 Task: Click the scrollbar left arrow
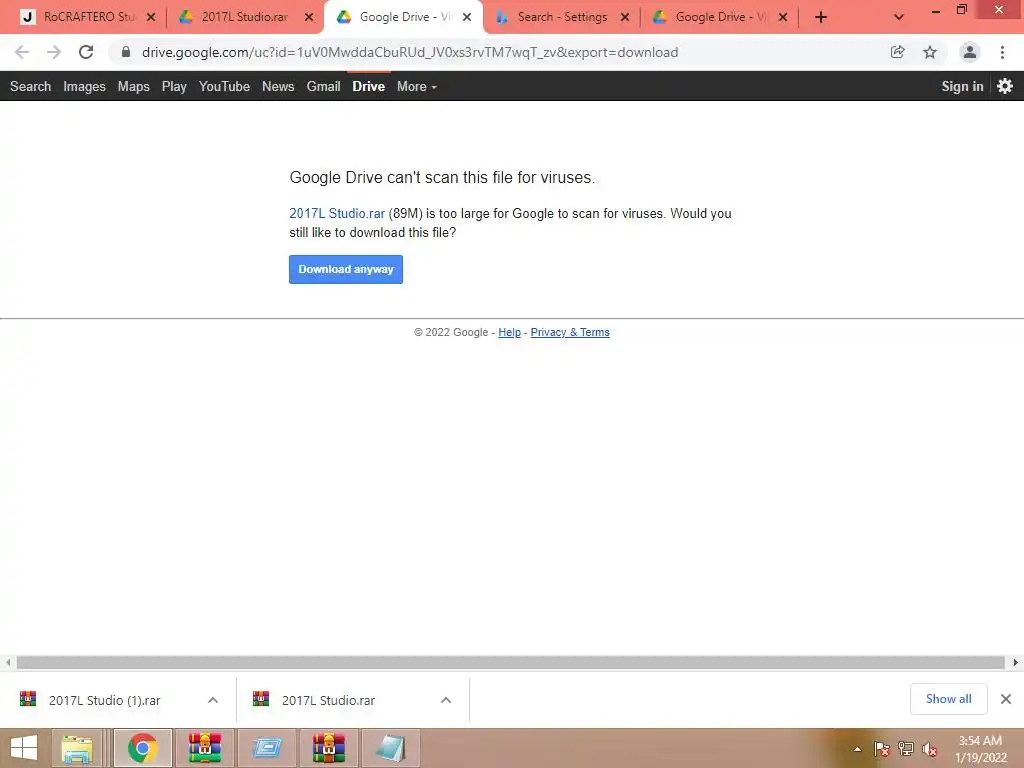(7, 662)
